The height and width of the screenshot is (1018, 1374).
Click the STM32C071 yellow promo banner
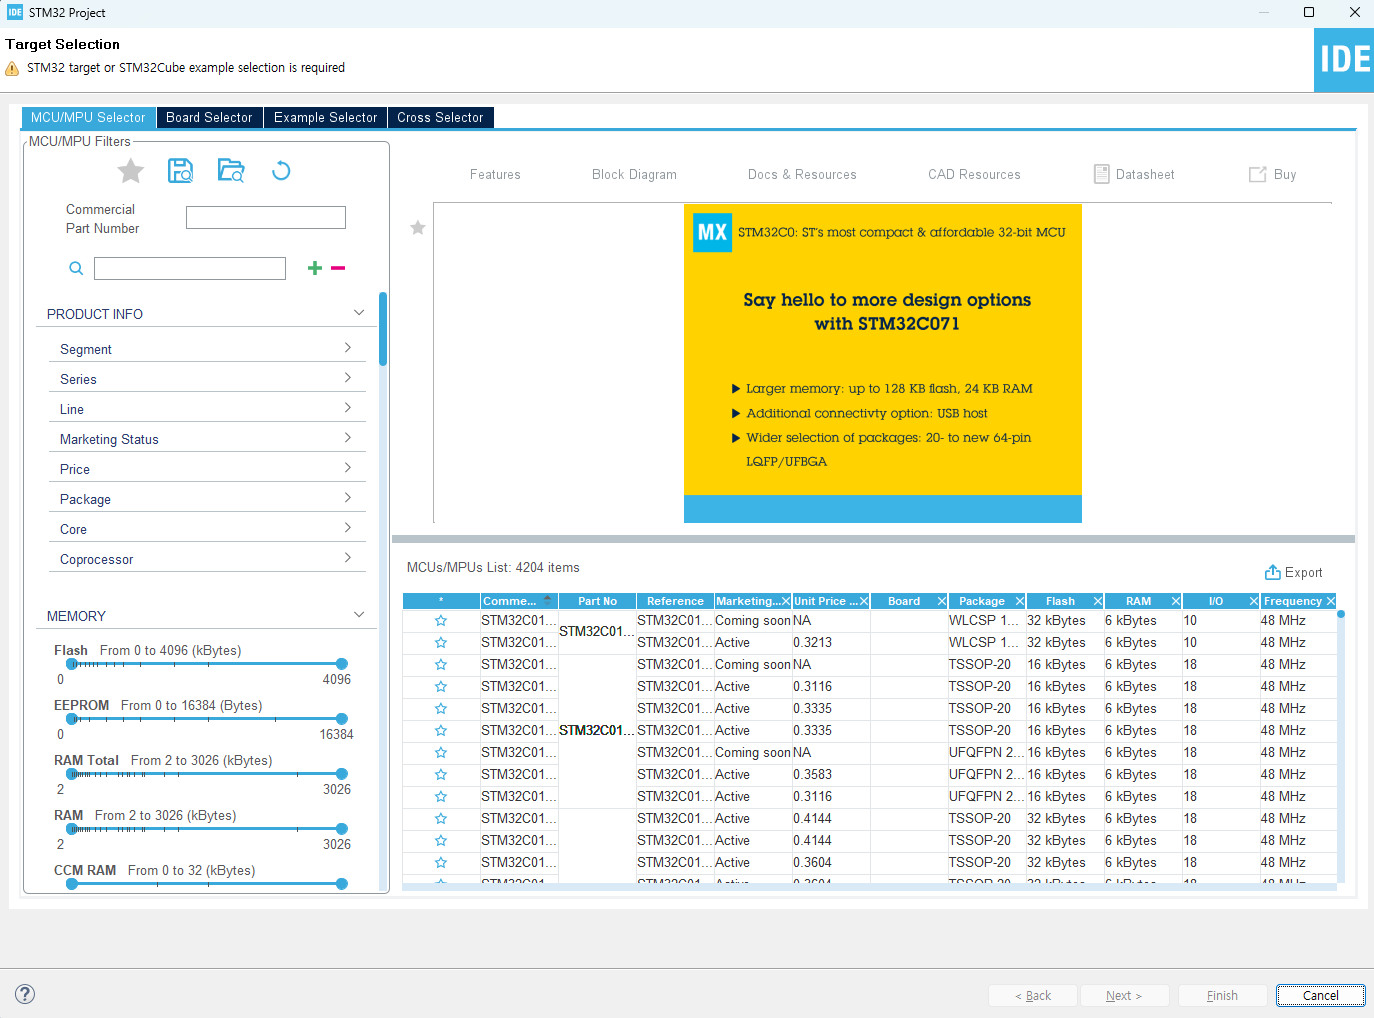click(x=883, y=364)
